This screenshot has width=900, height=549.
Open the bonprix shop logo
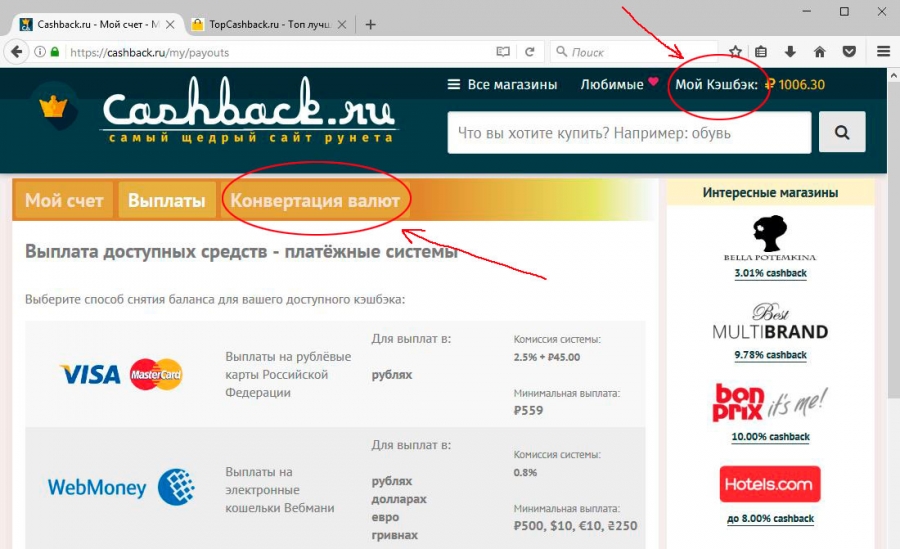[770, 403]
